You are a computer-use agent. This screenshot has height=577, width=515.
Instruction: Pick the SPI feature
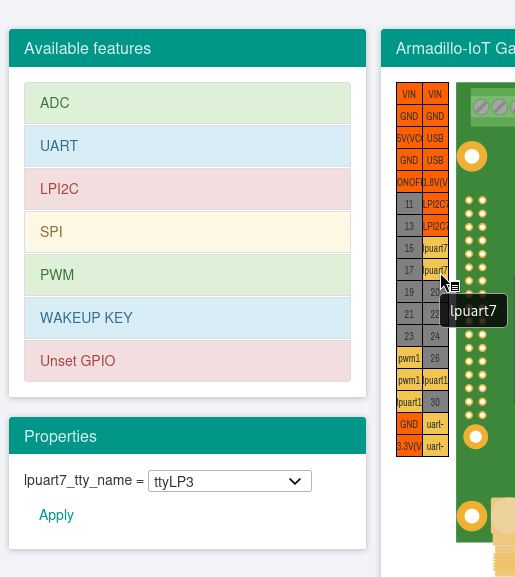click(x=187, y=232)
